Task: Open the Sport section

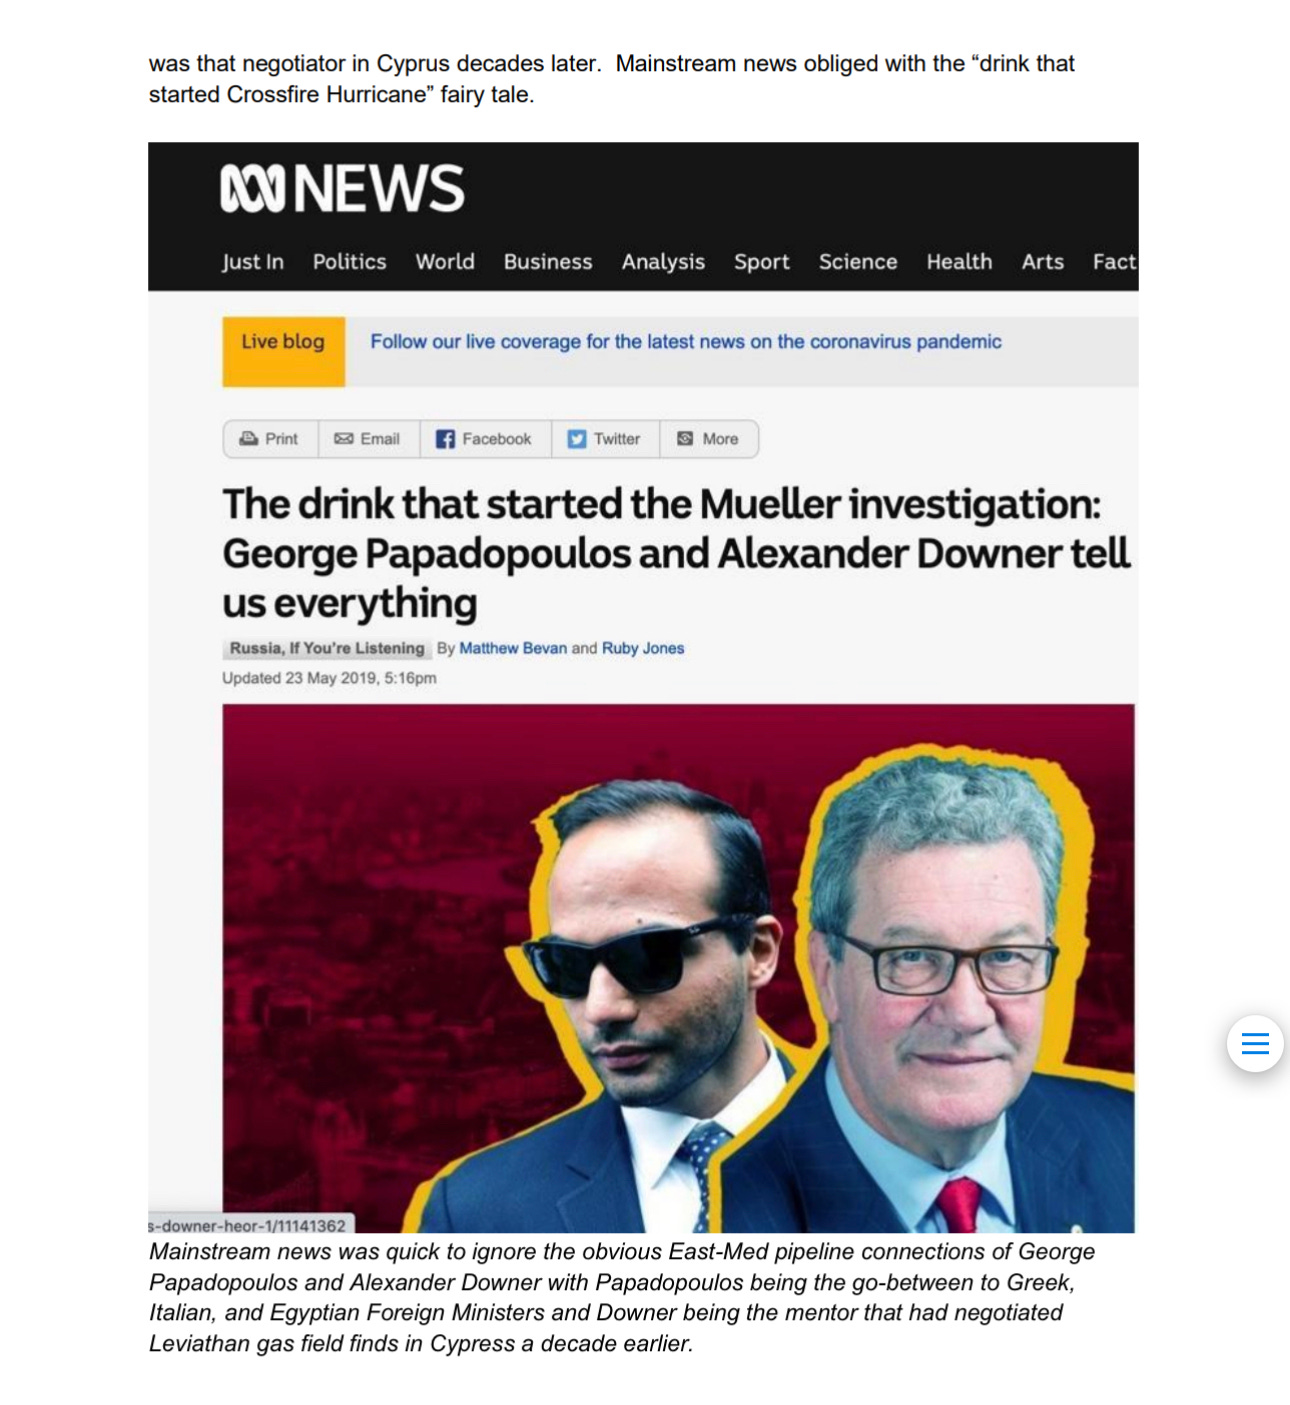Action: pos(762,262)
